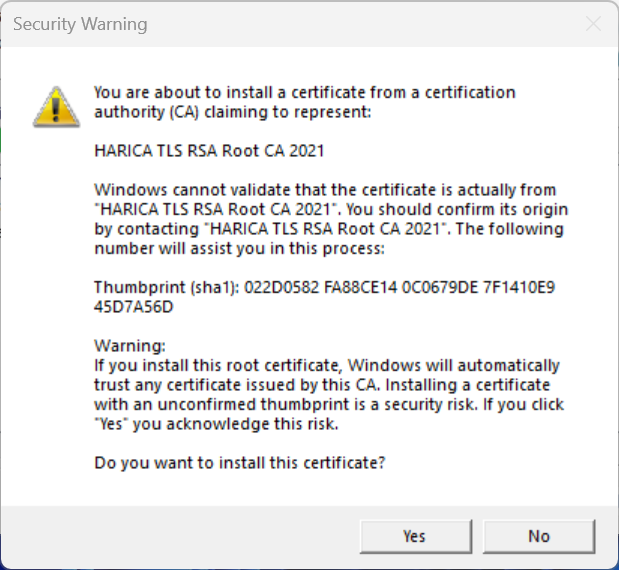Click "number will assist you in this process:" line
The image size is (619, 570).
click(238, 248)
